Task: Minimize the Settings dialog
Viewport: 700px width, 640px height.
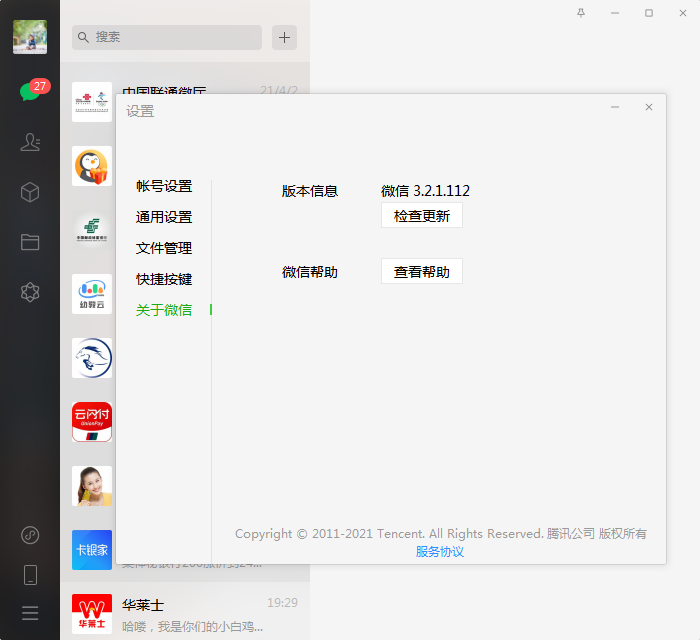Action: 615,107
